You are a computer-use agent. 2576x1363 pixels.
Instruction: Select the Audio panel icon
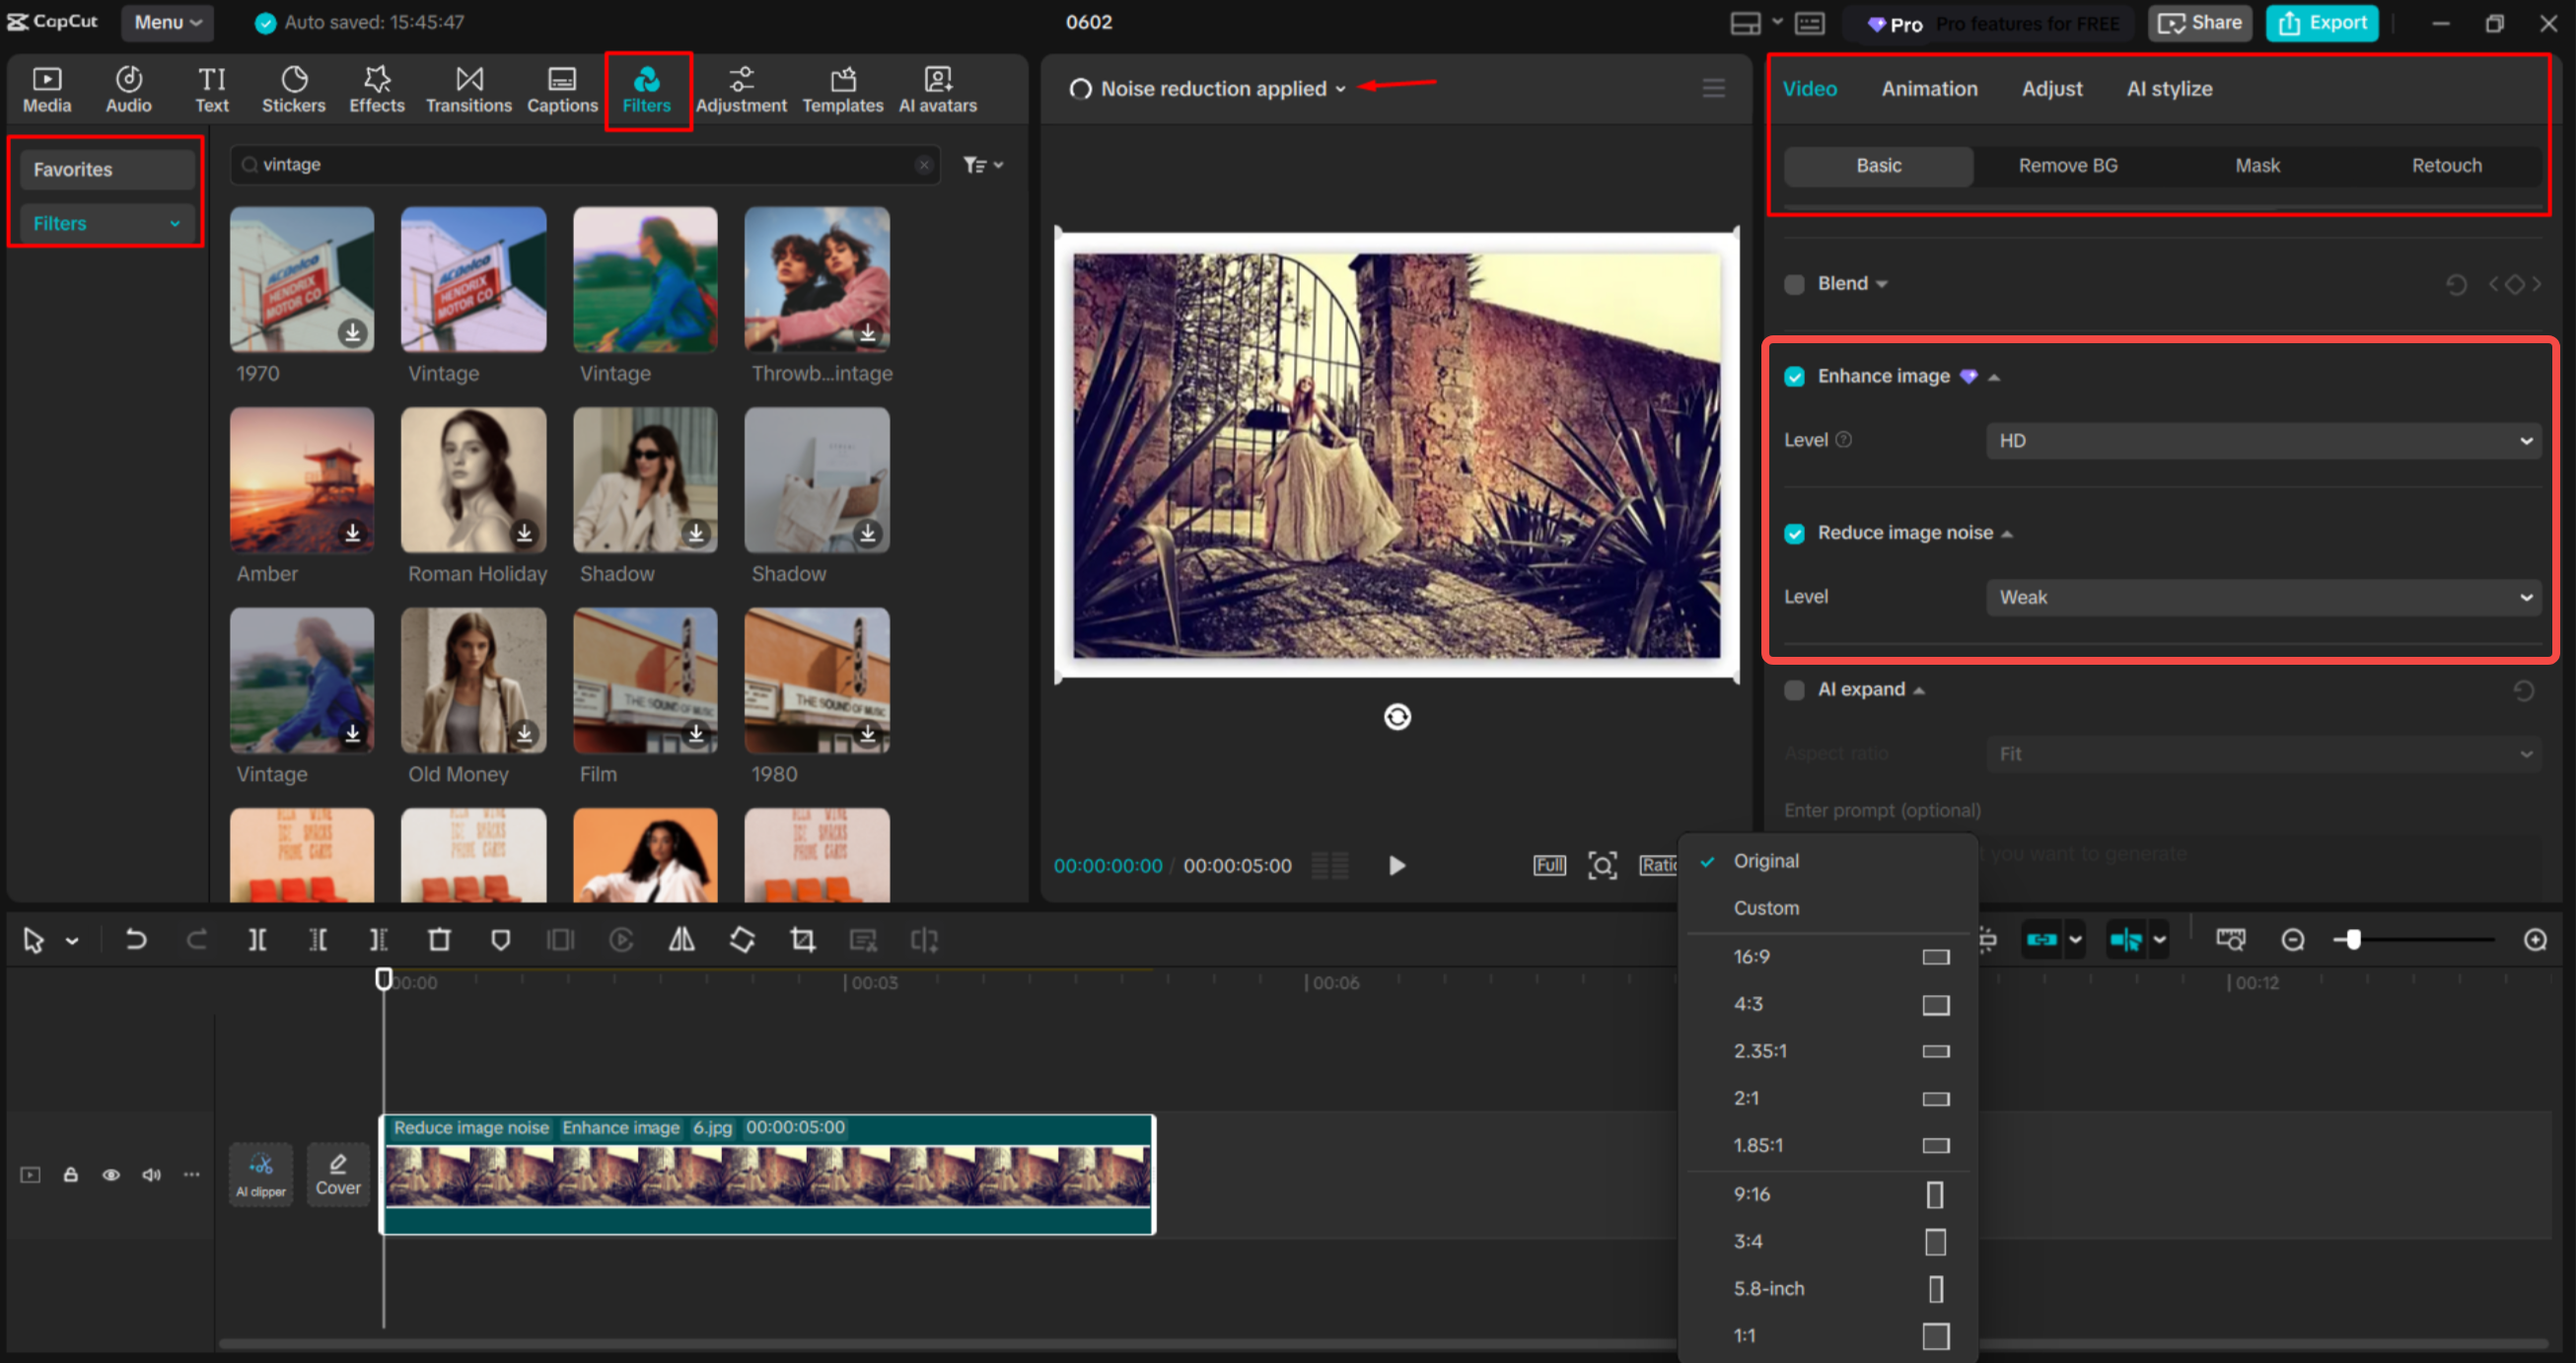tap(128, 88)
